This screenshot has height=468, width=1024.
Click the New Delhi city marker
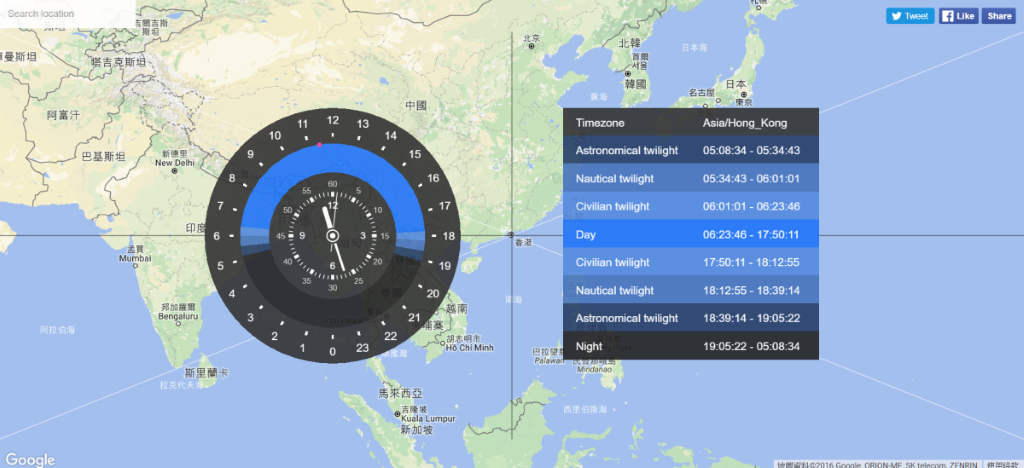tap(175, 171)
